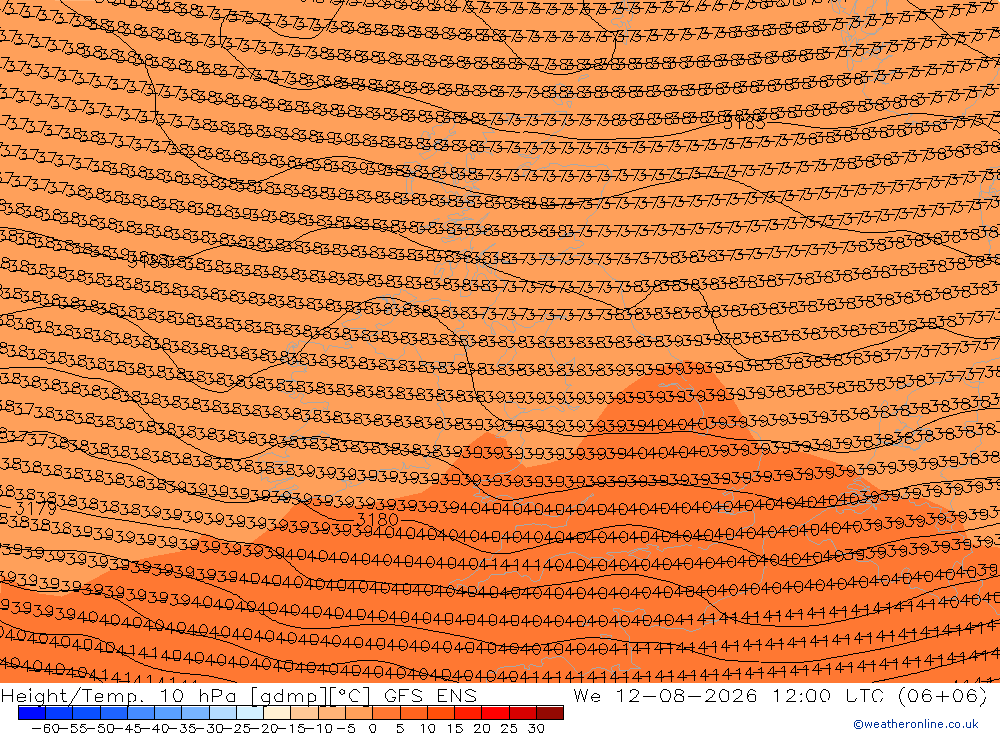This screenshot has height=733, width=1000.
Task: Select the red swatch between 20 and 25
Action: (496, 713)
